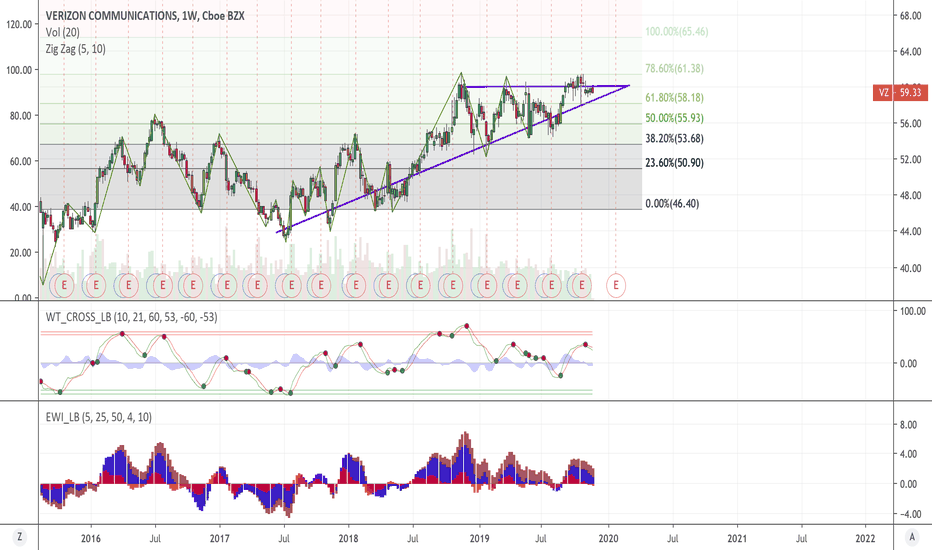Image resolution: width=932 pixels, height=550 pixels.
Task: Click the 0.00%(46.40) Fibonacci label
Action: coord(672,204)
